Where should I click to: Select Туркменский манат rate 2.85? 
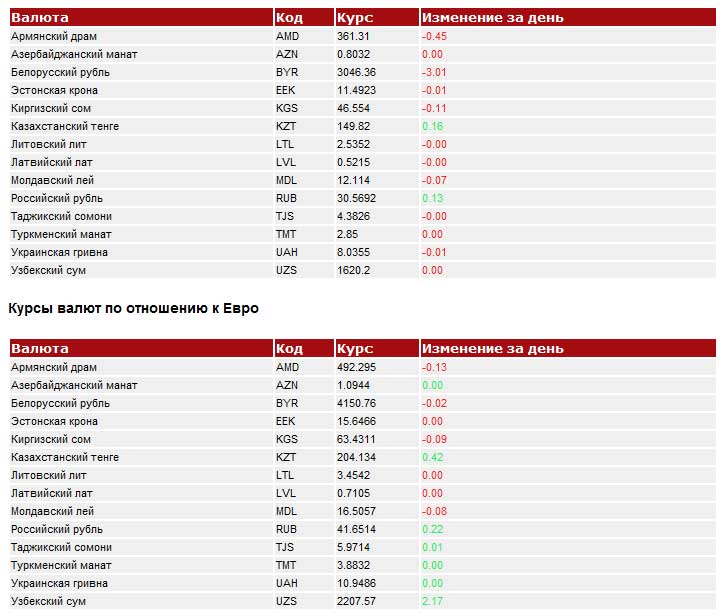[x=347, y=234]
